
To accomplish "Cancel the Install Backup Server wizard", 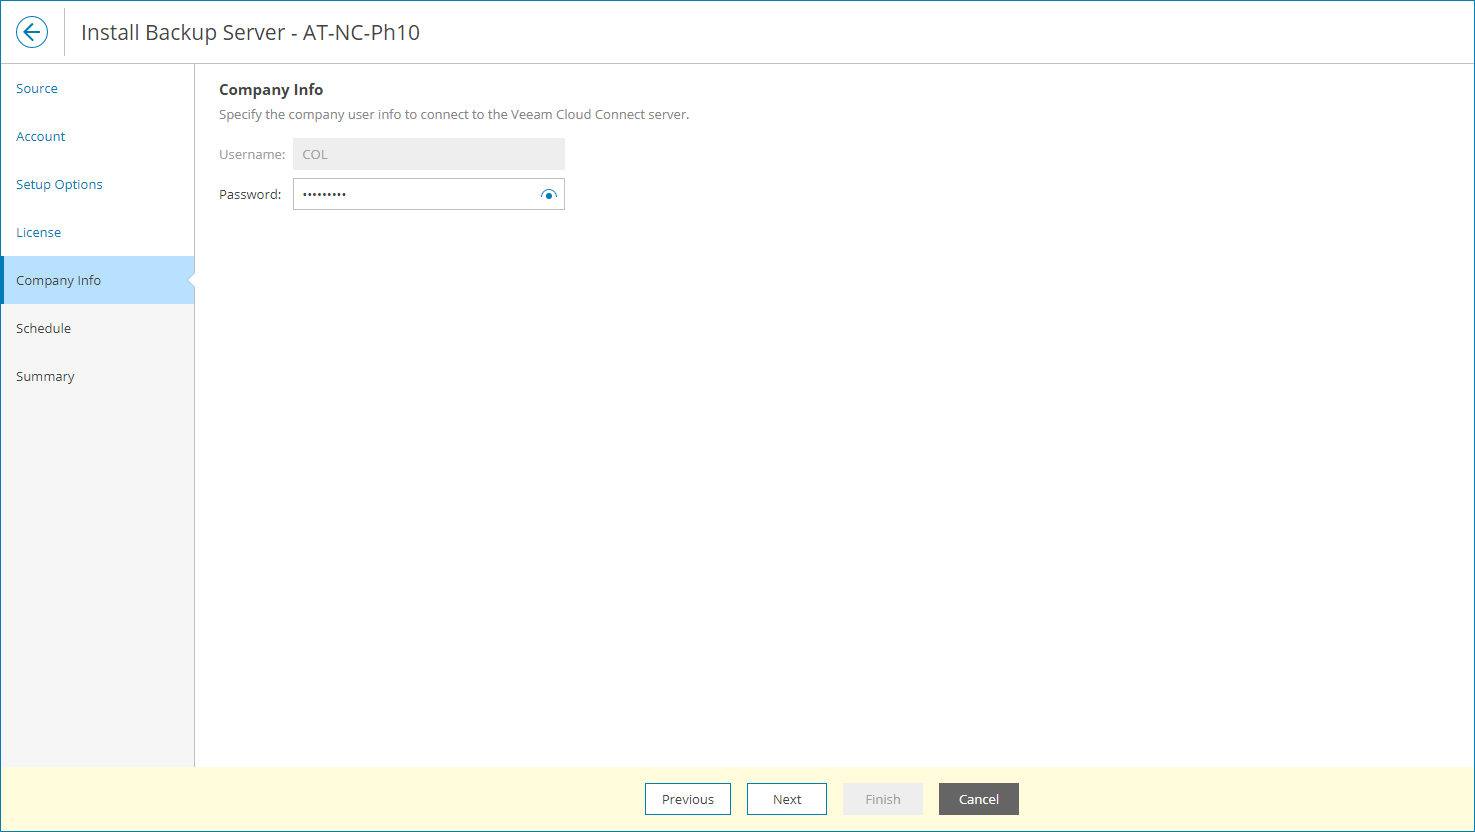I will 978,799.
